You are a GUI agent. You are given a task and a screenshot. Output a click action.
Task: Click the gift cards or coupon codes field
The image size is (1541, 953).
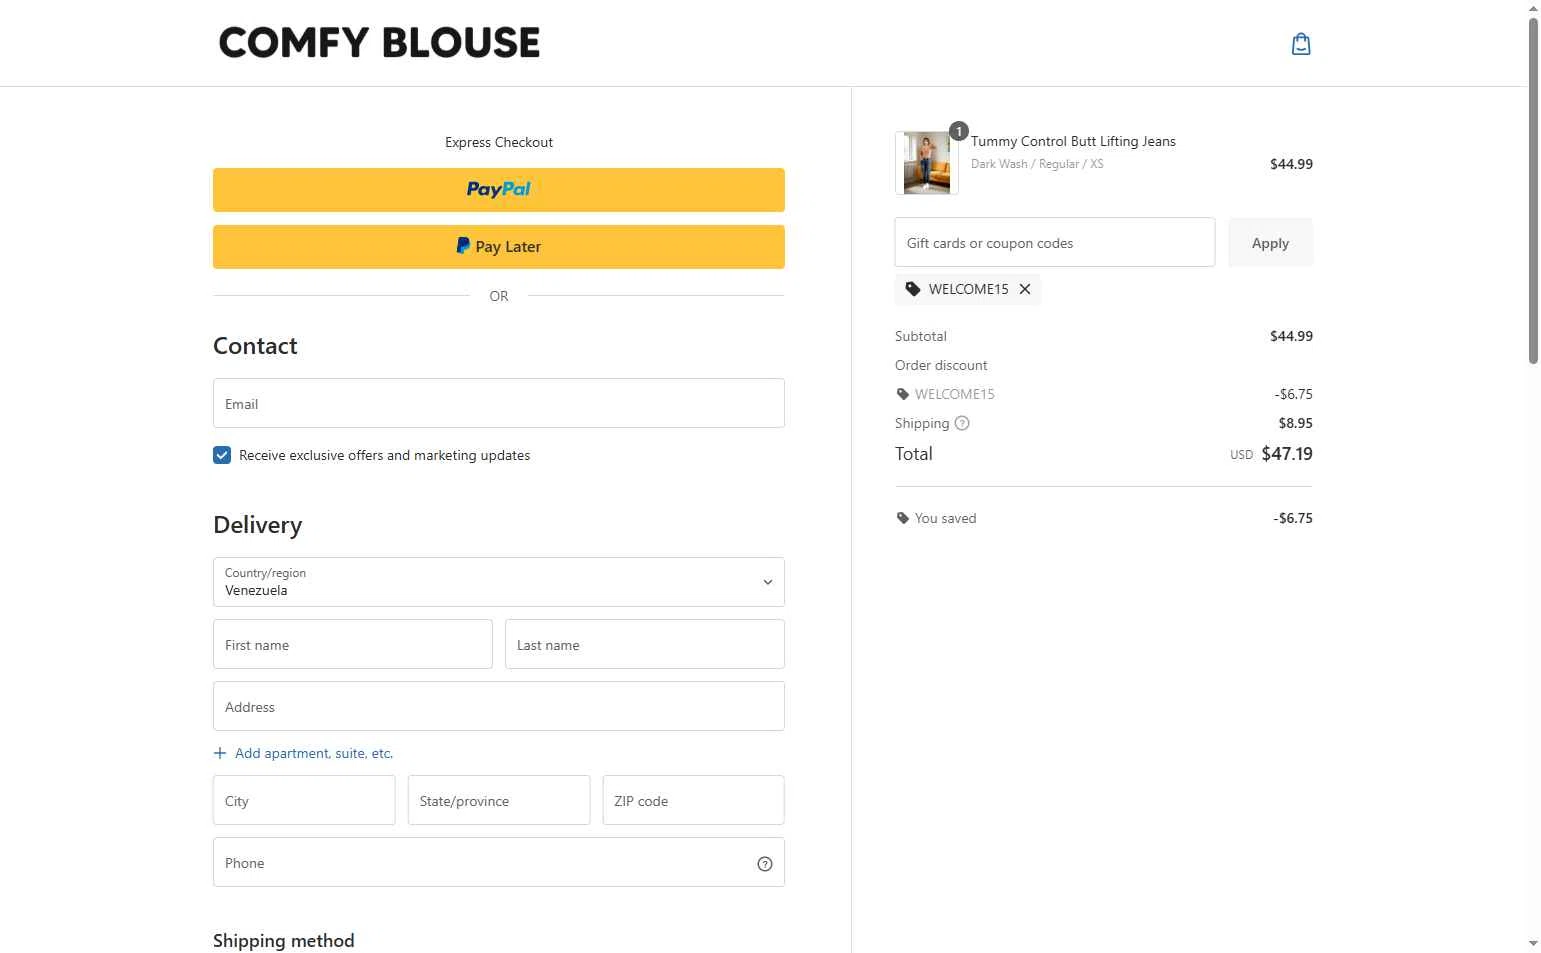[x=1055, y=242]
